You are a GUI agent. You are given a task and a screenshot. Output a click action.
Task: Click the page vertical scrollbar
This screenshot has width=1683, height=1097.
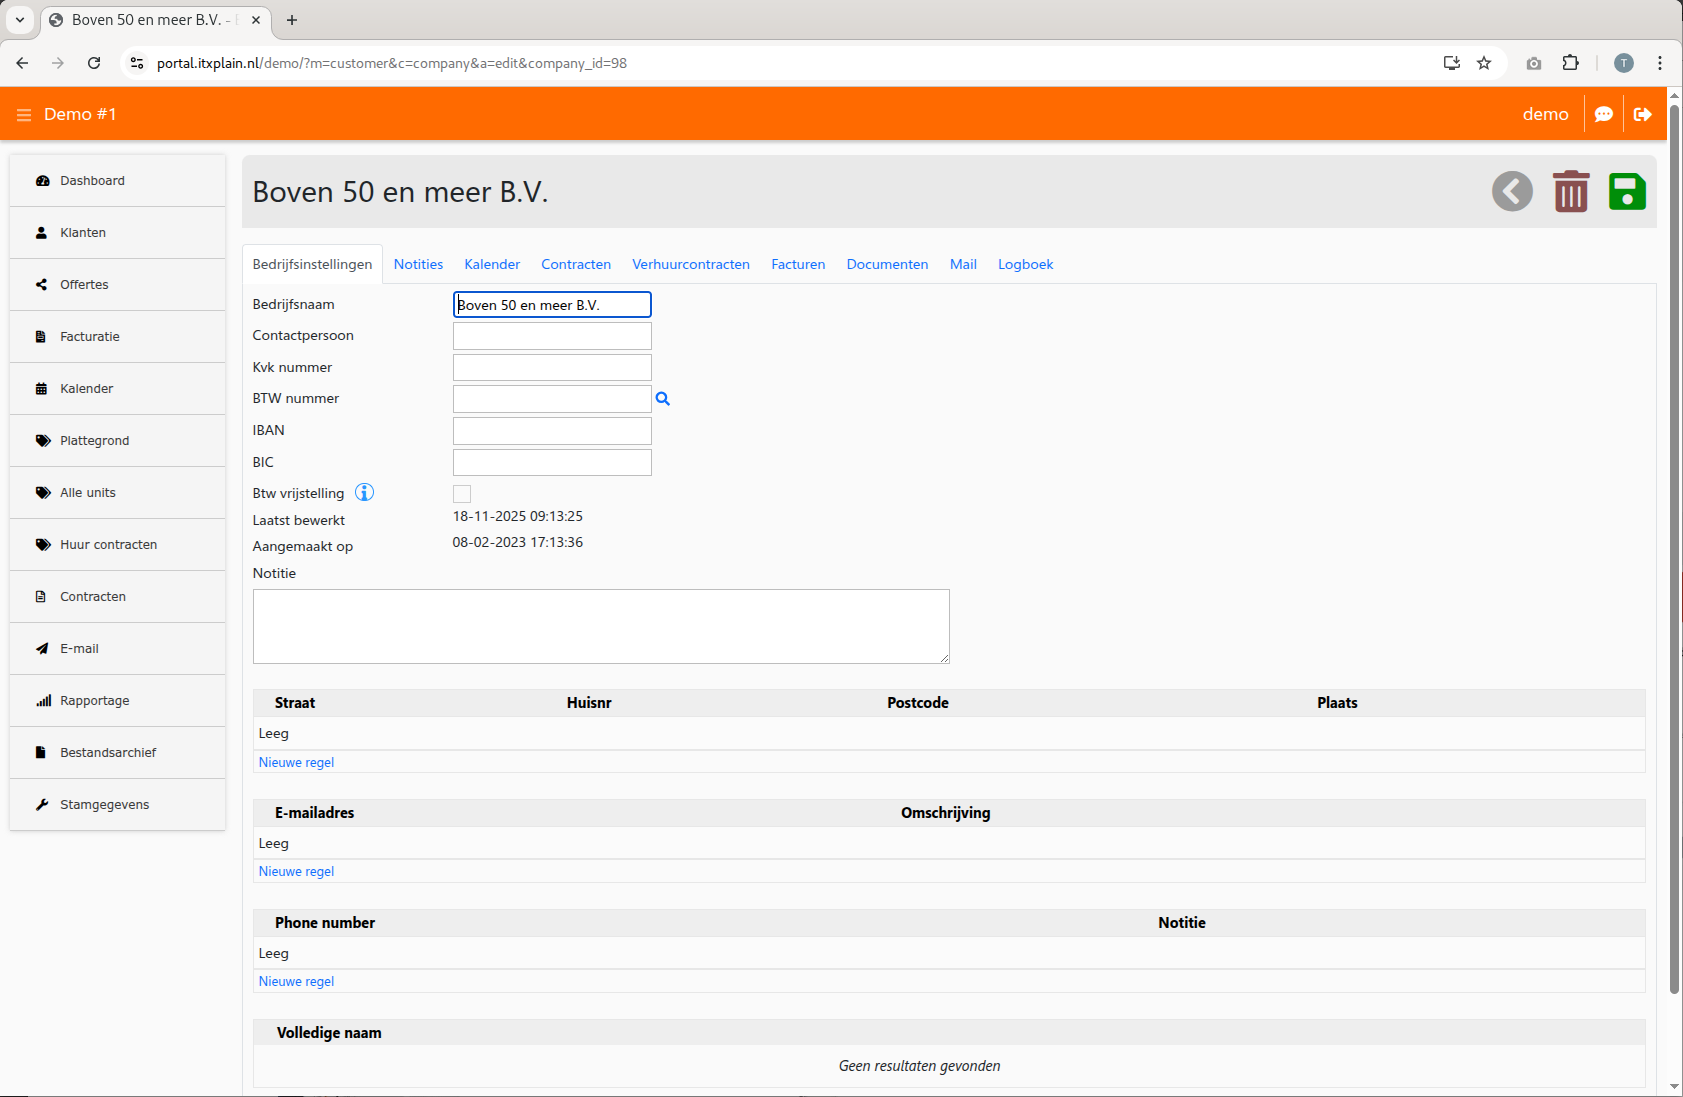coord(1674,550)
